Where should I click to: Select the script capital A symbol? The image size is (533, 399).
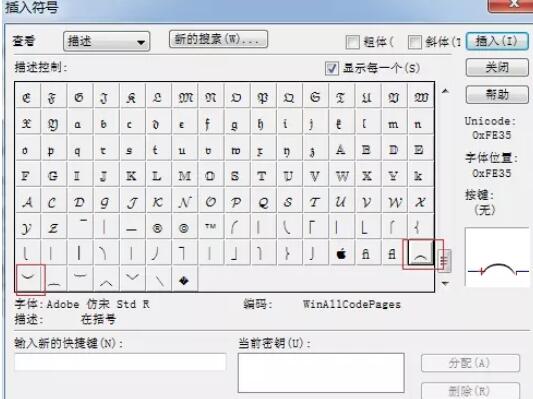28,202
